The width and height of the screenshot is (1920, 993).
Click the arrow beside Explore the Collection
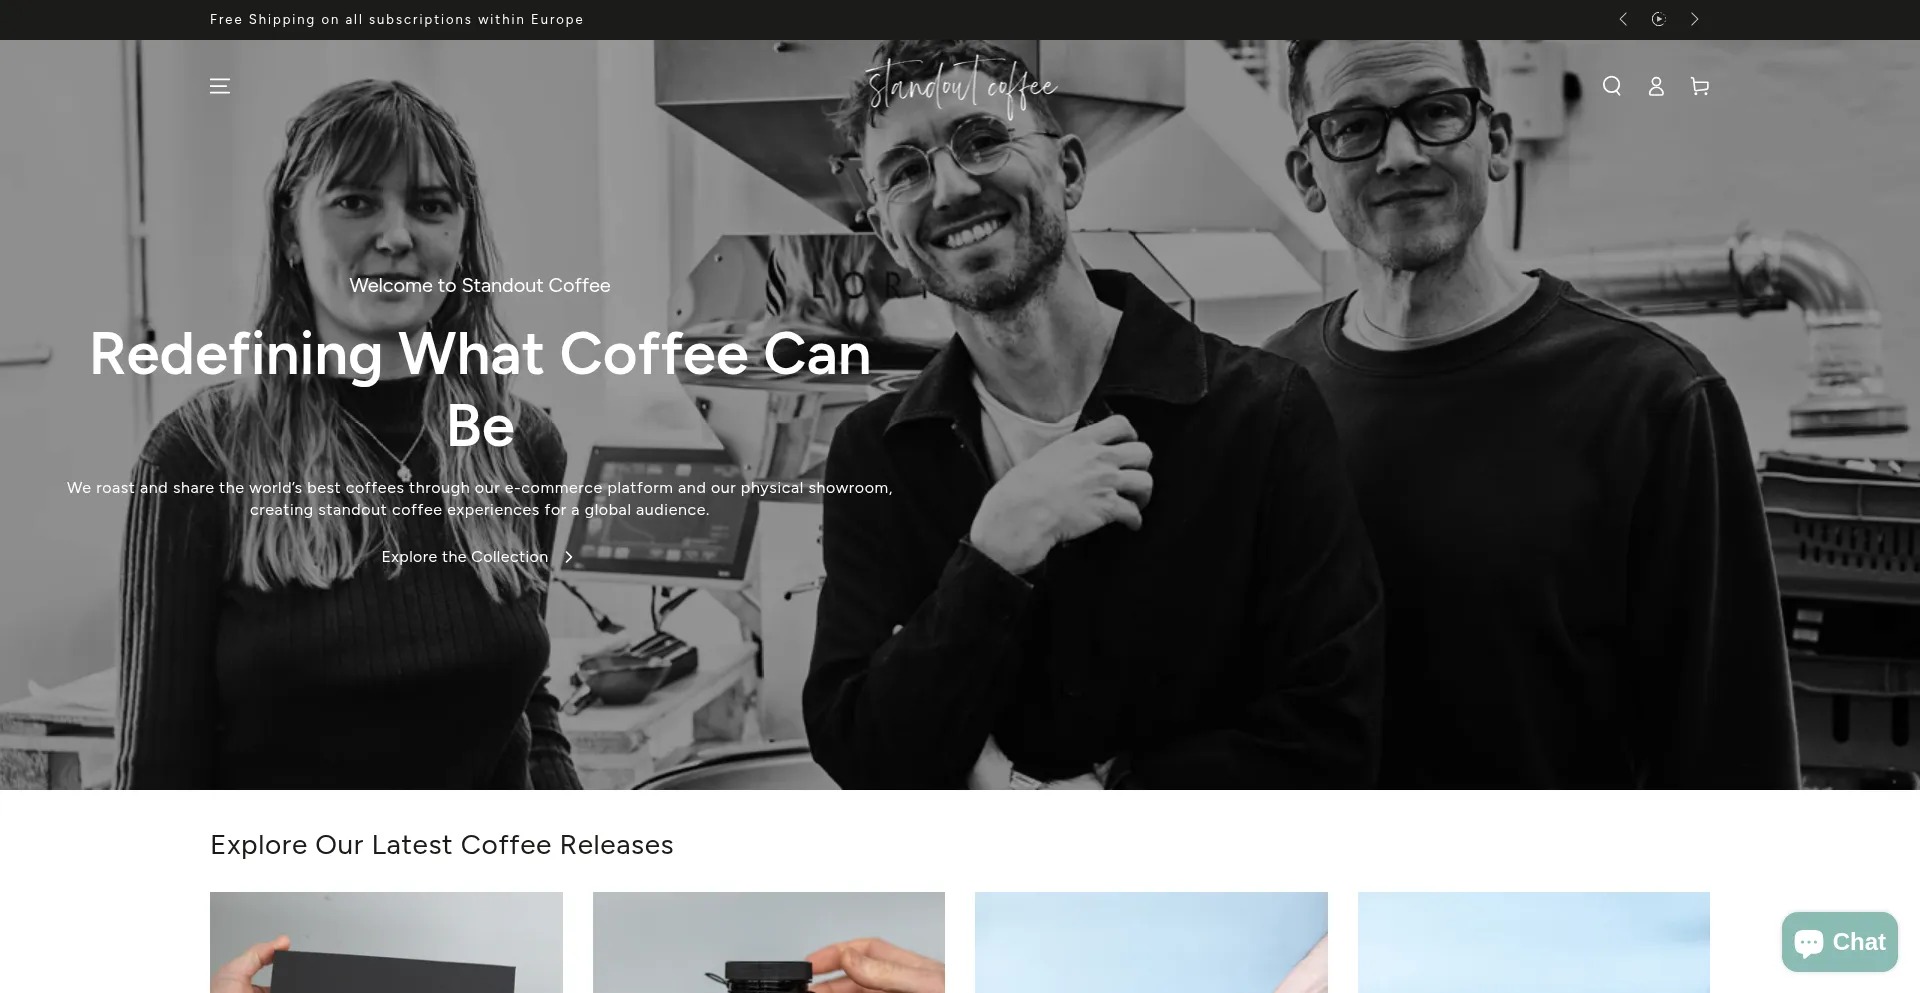tap(569, 557)
